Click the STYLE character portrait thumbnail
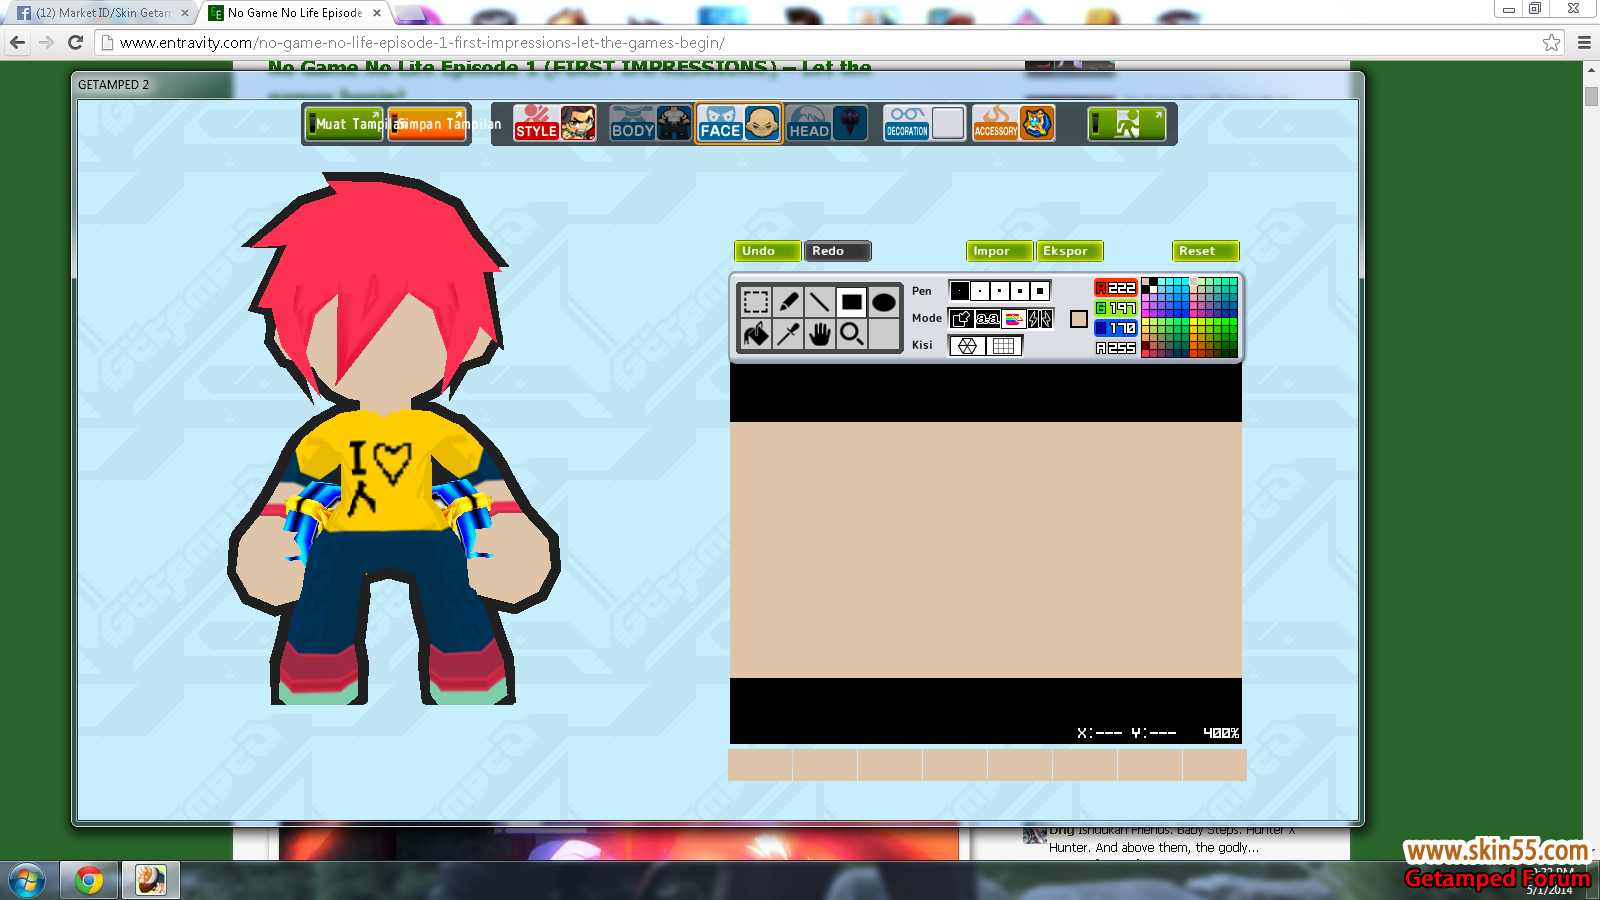This screenshot has height=900, width=1600. point(578,124)
